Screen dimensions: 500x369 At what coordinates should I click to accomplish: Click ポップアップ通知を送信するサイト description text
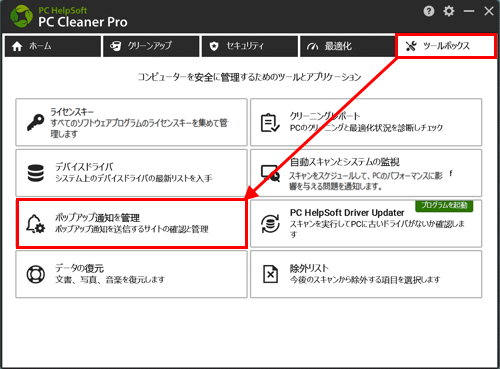132,229
